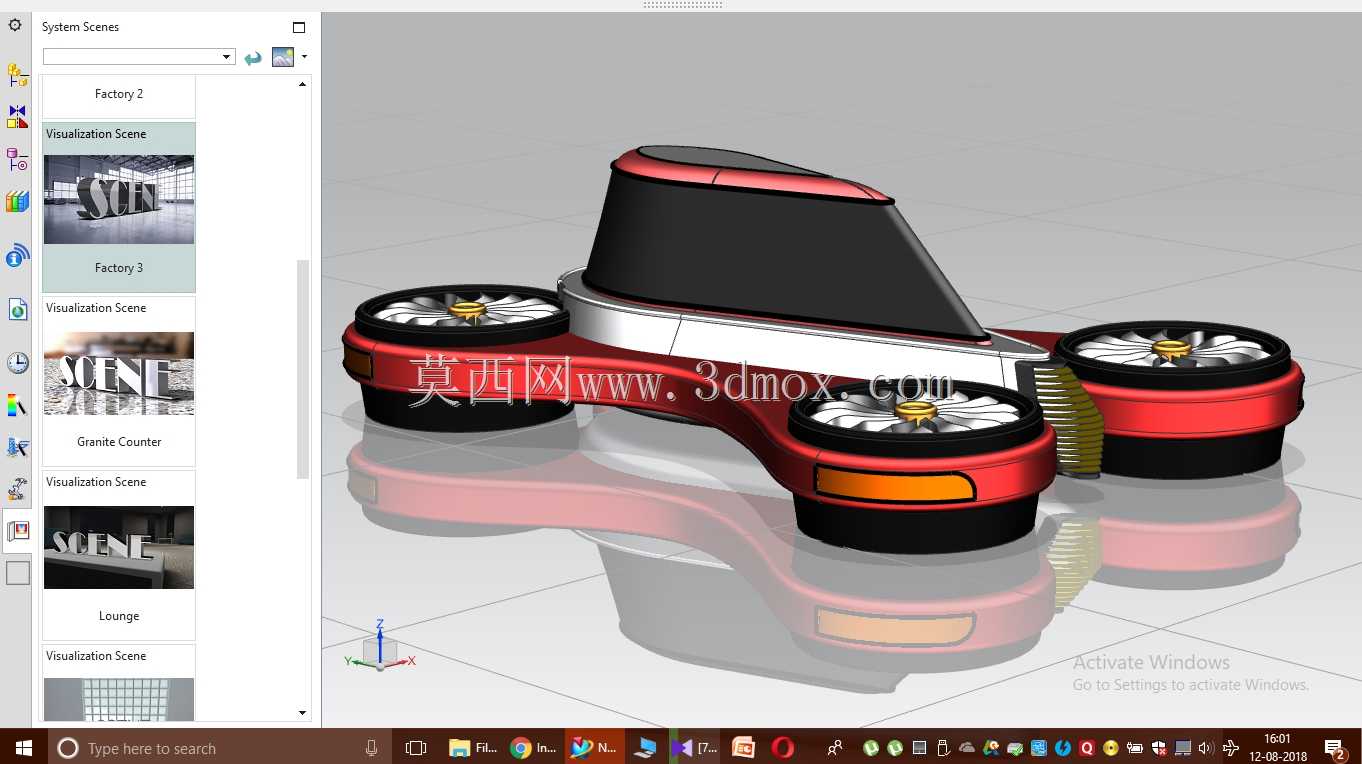Click the "Type here to search" box
Image resolution: width=1362 pixels, height=764 pixels.
point(220,748)
